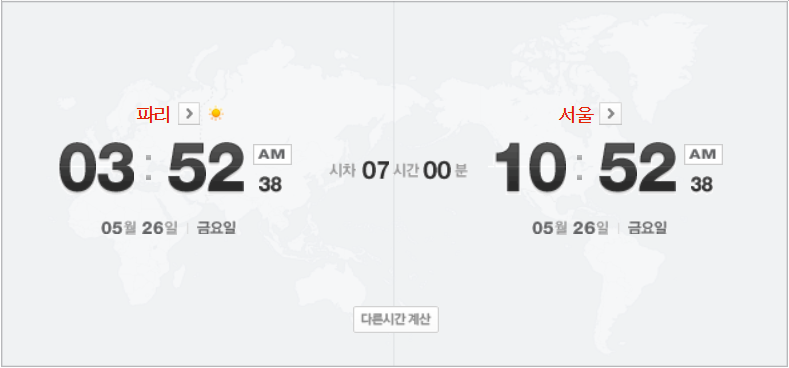Open the 파리 city selector arrow
Viewport: 789px width, 368px height.
[189, 114]
